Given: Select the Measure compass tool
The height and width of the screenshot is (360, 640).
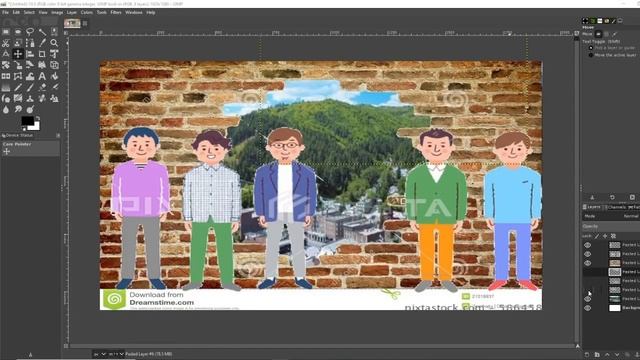Looking at the screenshot, I should (x=6, y=54).
